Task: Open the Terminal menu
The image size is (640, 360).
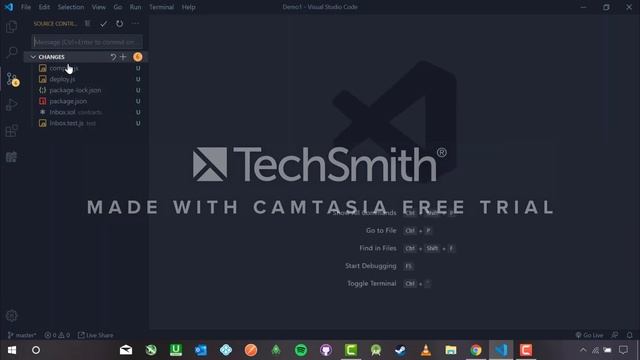Action: [161, 7]
